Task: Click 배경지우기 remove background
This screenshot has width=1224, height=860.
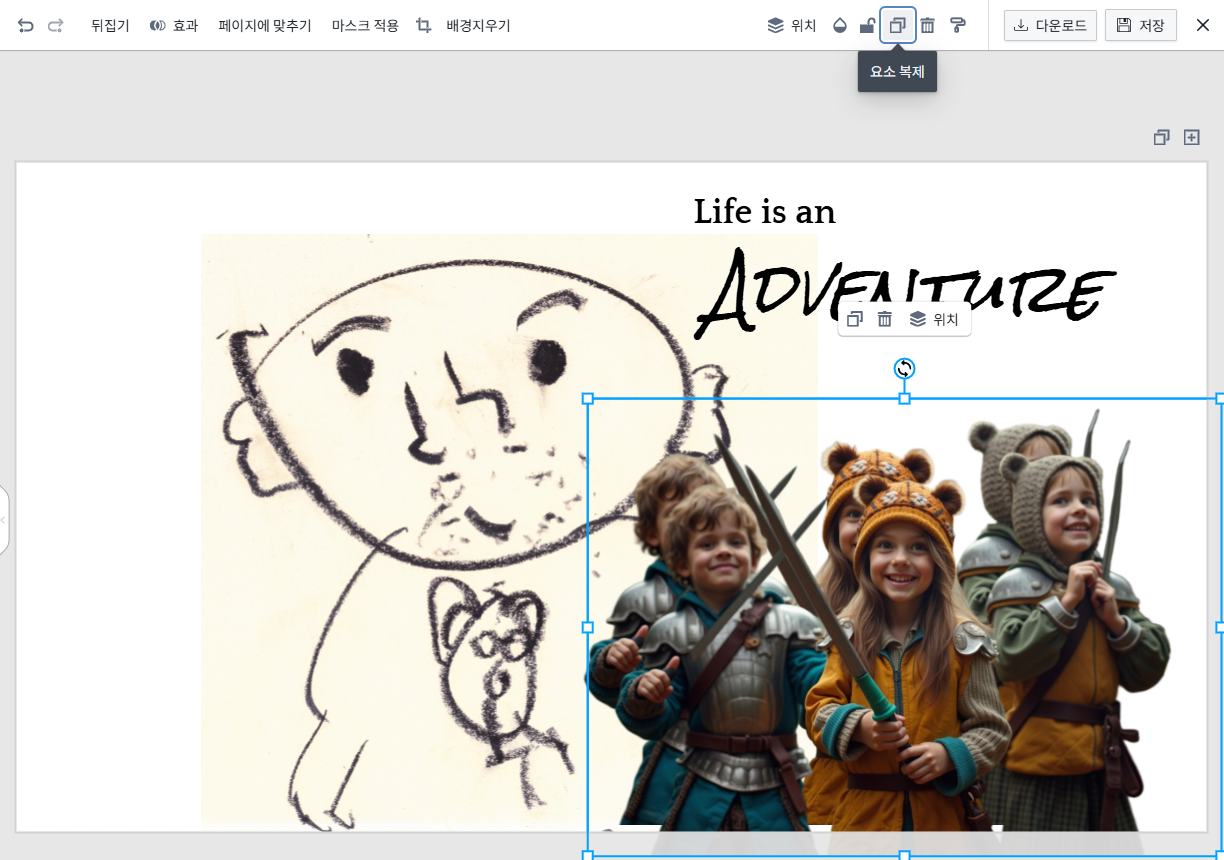Action: pyautogui.click(x=478, y=25)
